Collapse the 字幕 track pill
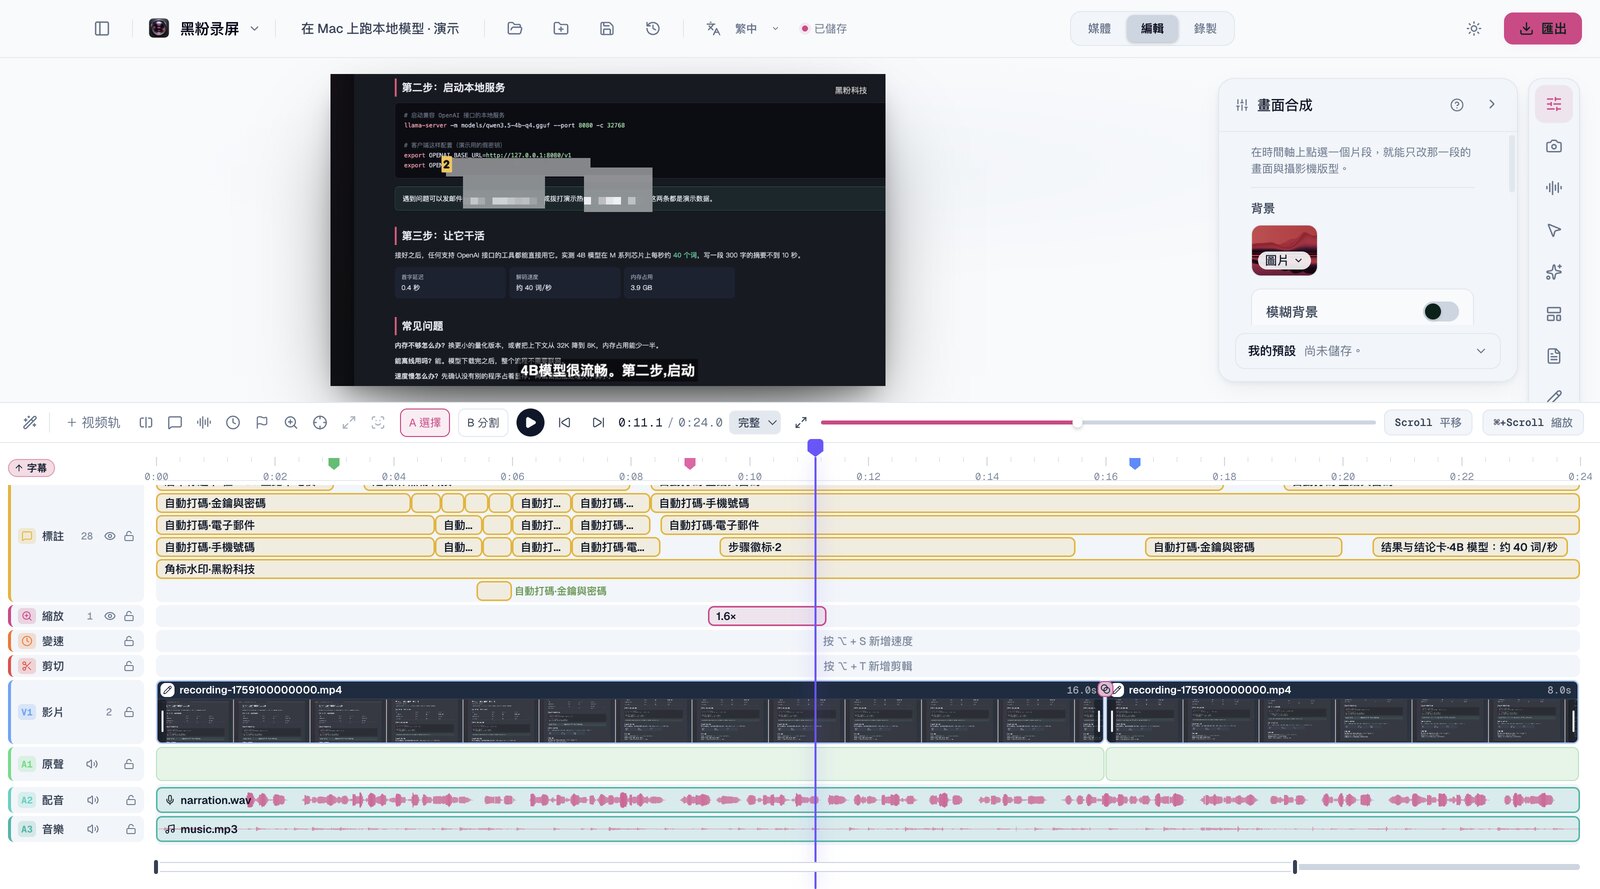The width and height of the screenshot is (1600, 889). click(32, 468)
